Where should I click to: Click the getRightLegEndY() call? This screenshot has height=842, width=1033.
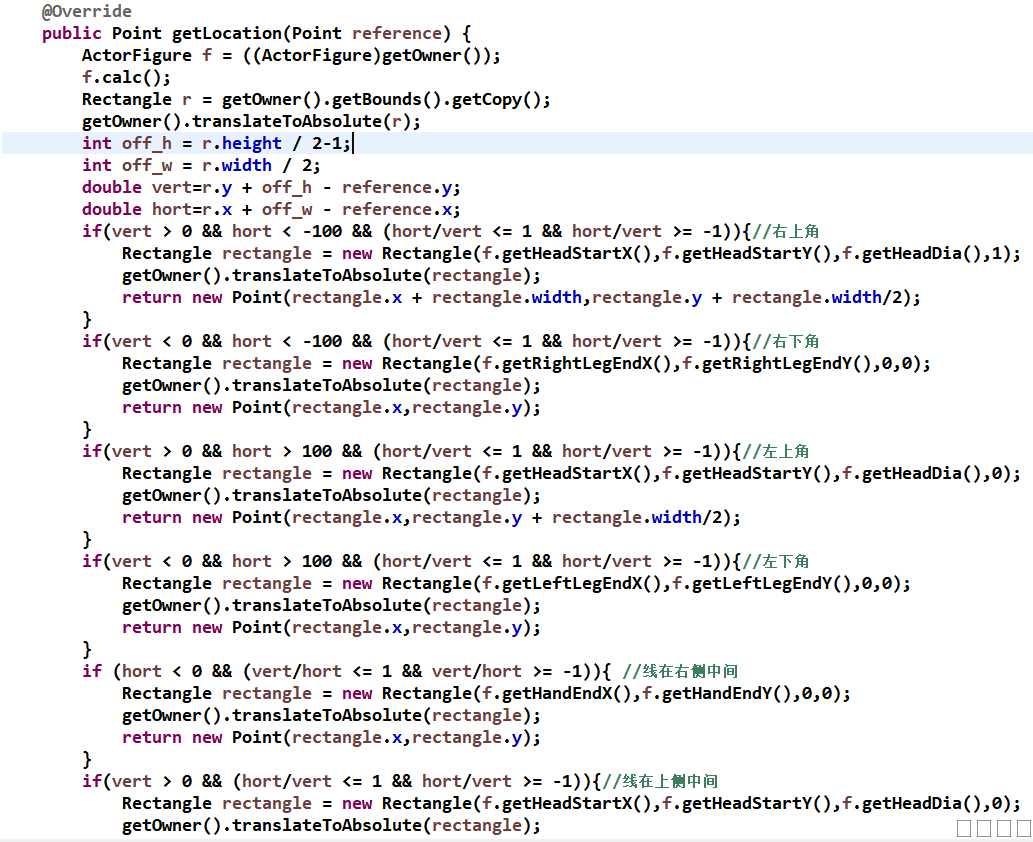[779, 364]
